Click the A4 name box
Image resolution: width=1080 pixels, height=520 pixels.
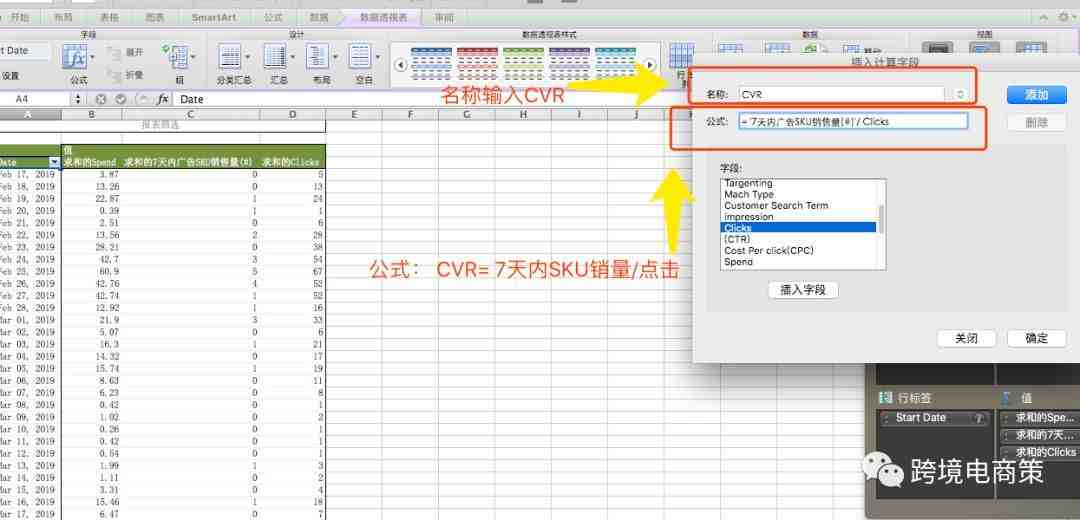[34, 99]
